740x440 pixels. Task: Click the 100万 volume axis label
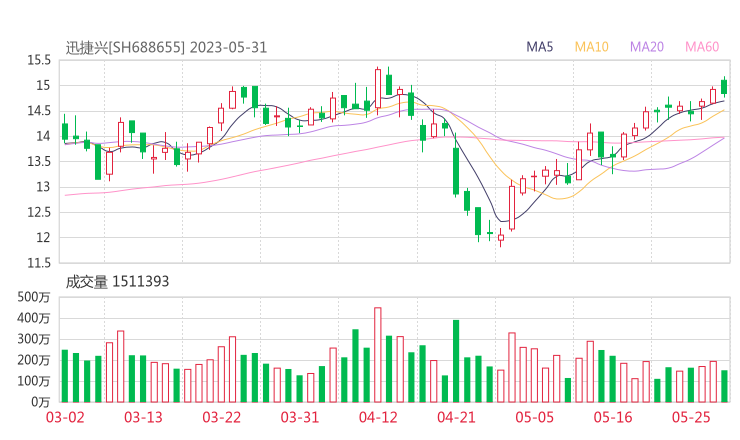34,381
